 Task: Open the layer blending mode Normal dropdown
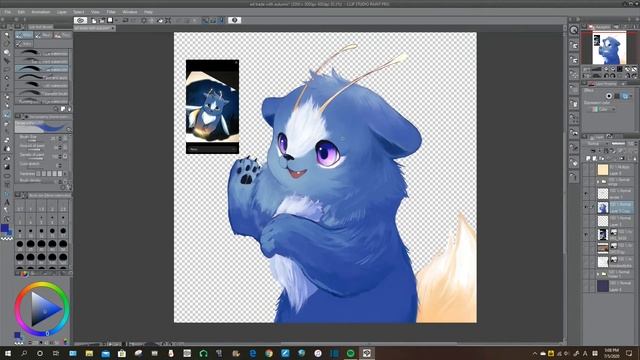(x=595, y=143)
